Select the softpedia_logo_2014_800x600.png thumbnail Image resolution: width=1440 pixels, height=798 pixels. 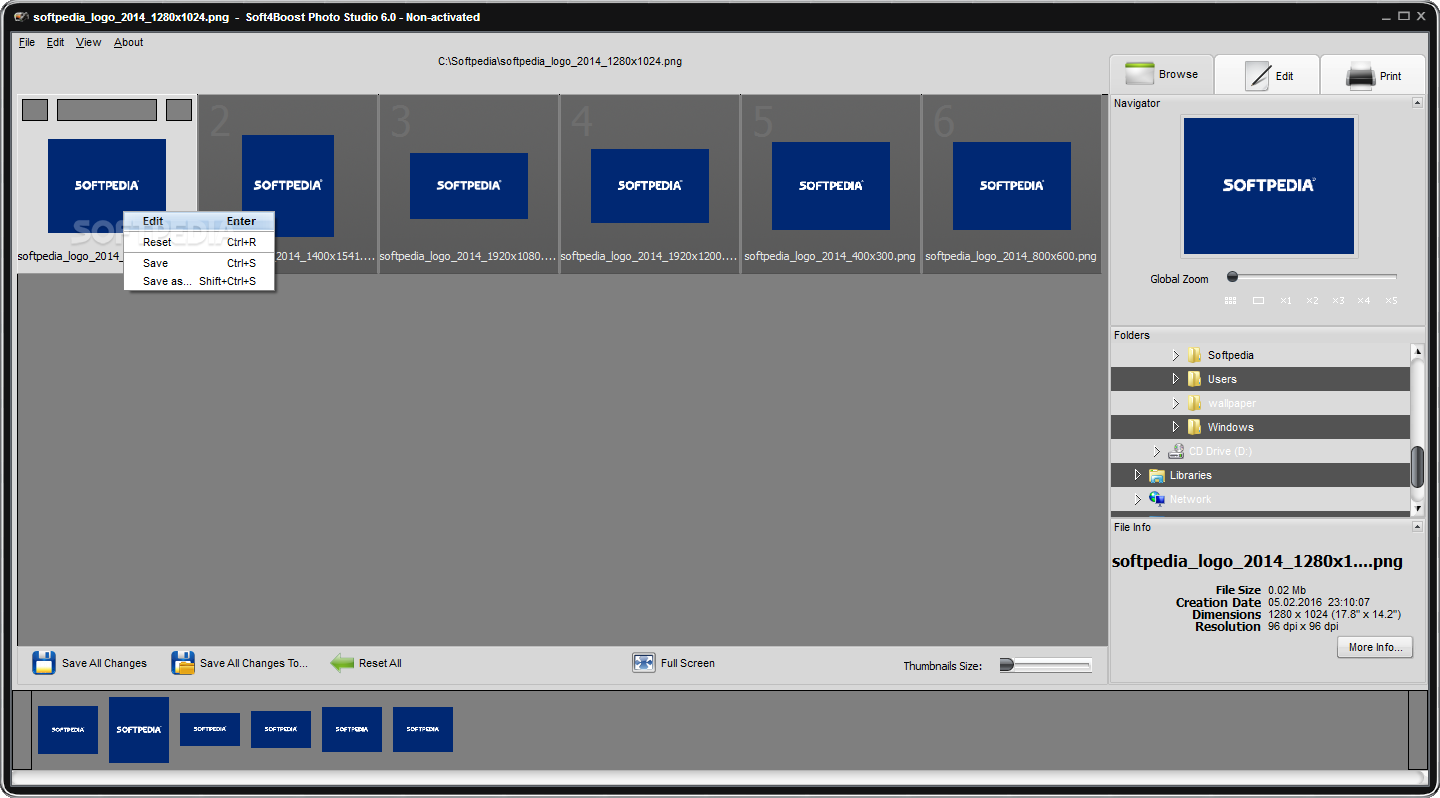click(x=1012, y=184)
